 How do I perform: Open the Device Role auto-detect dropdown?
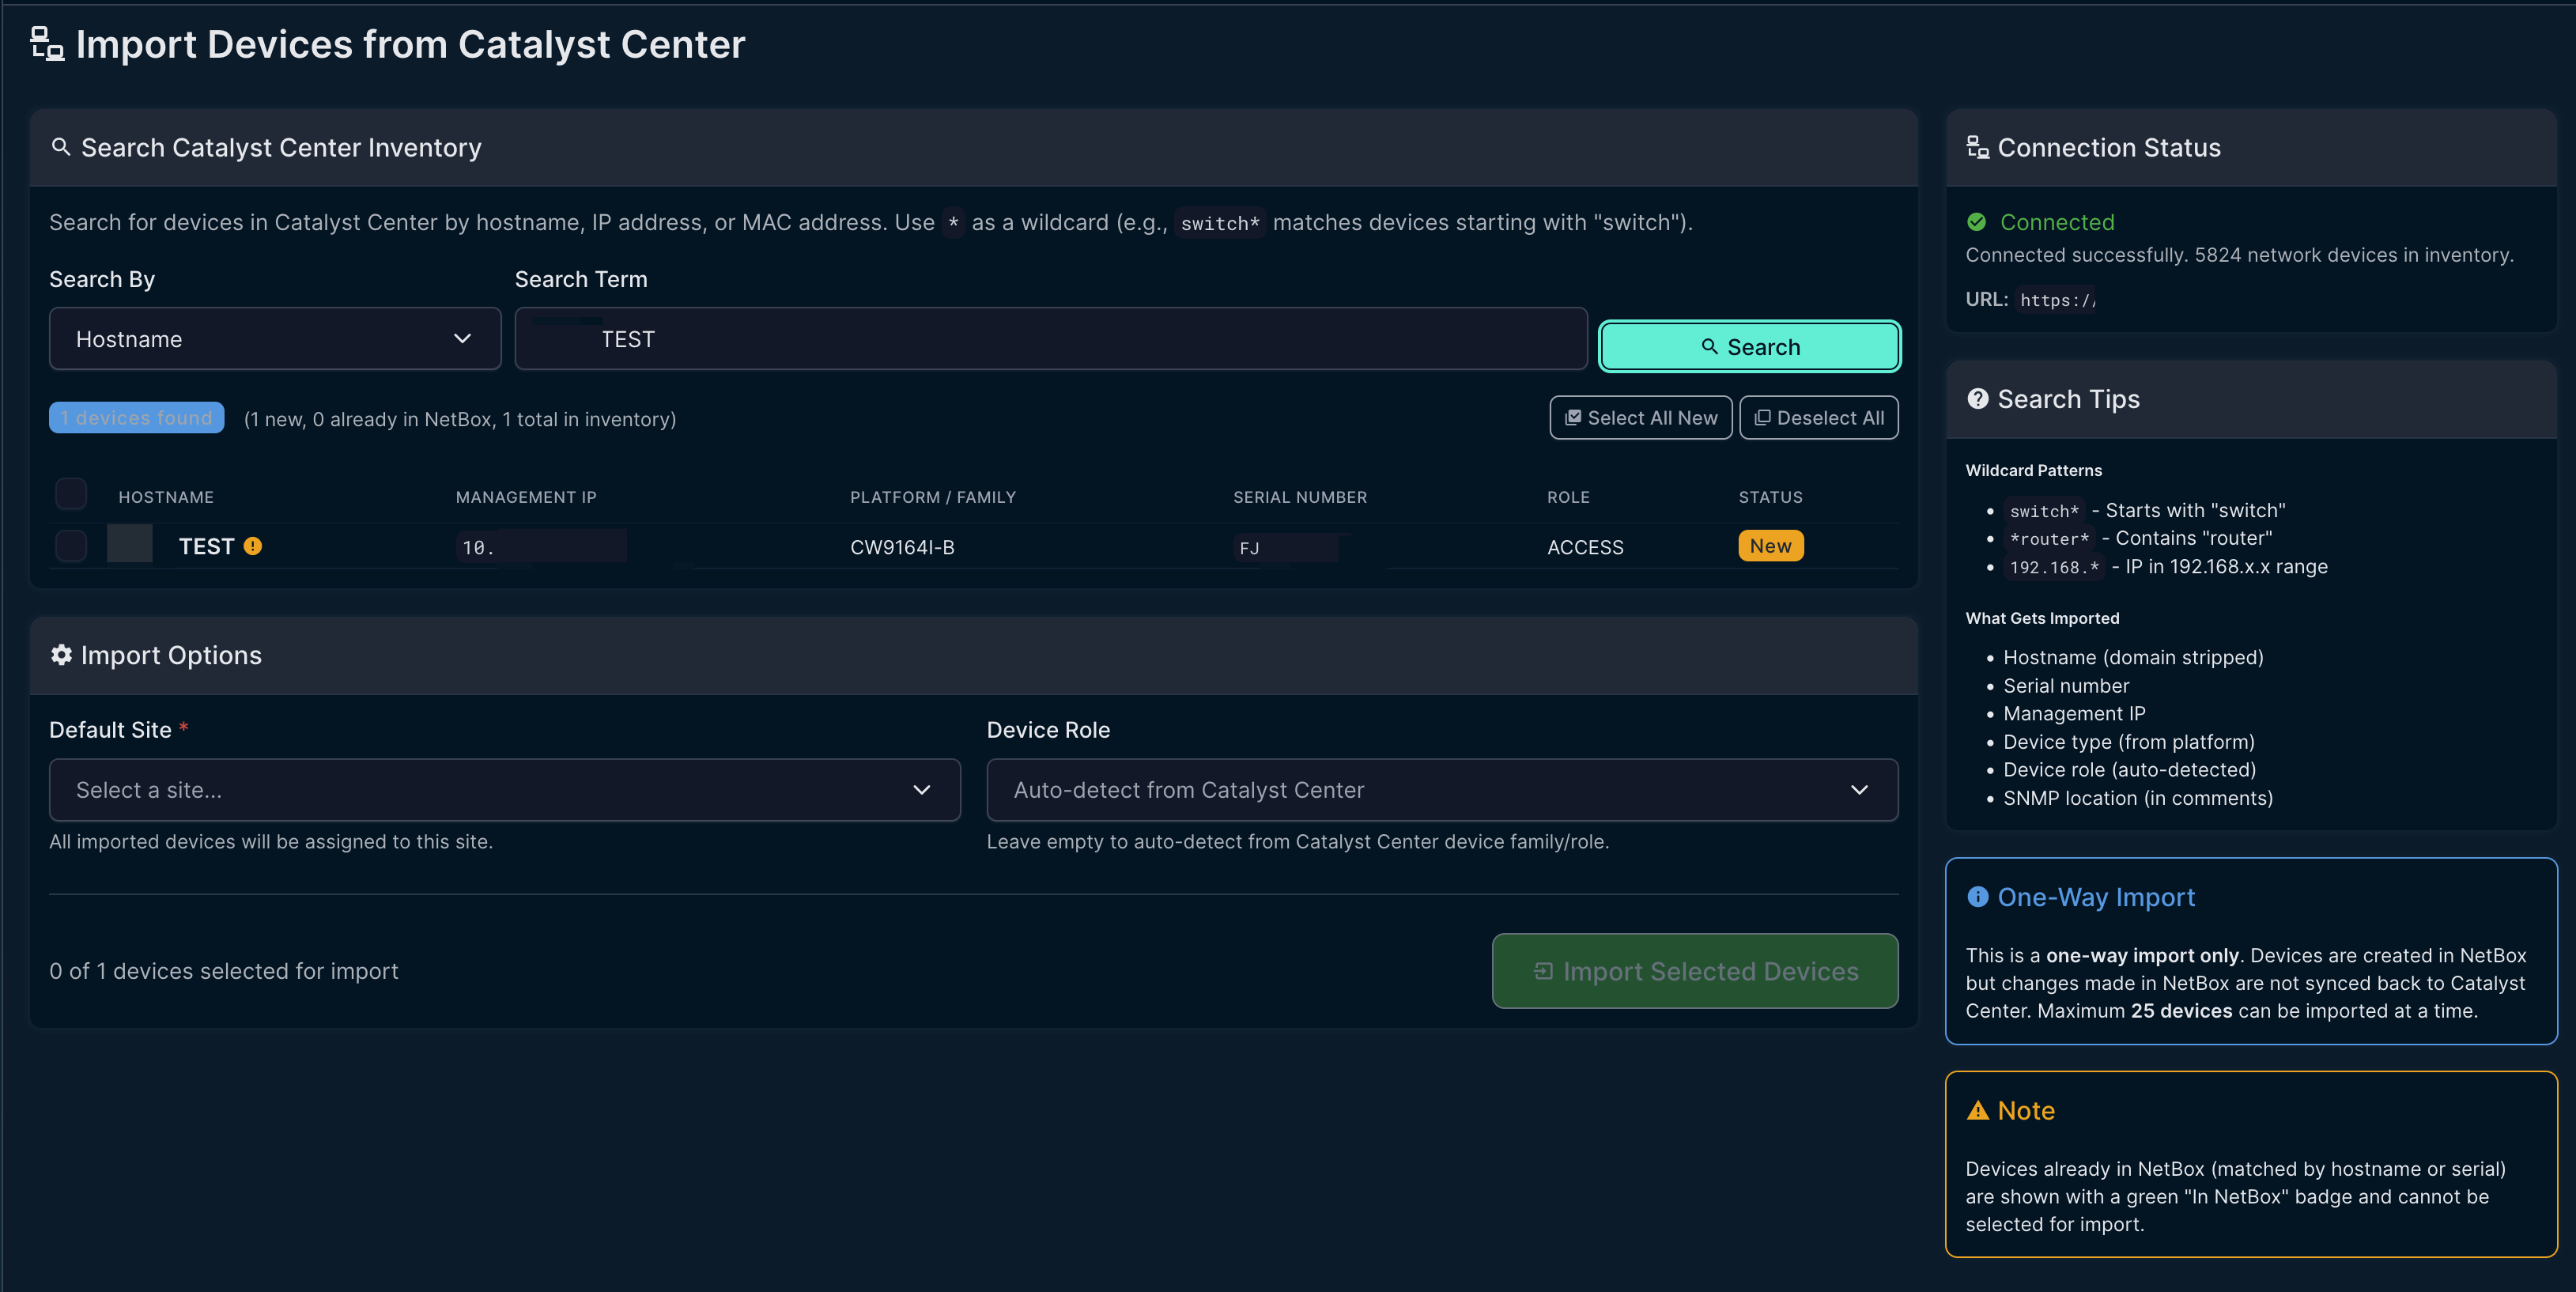[x=1441, y=790]
